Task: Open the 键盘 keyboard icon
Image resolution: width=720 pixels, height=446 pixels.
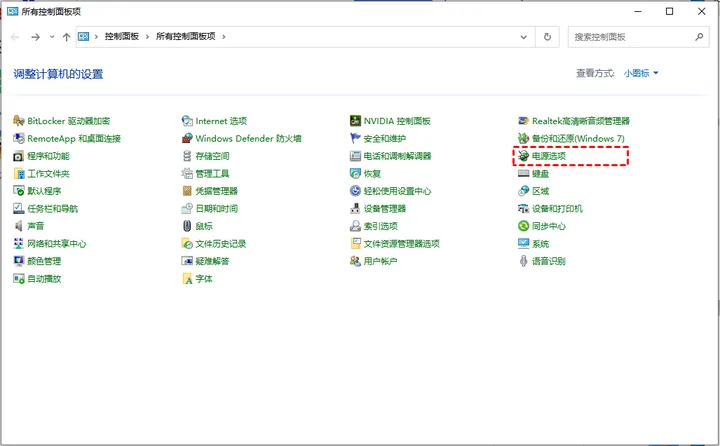Action: pos(523,174)
